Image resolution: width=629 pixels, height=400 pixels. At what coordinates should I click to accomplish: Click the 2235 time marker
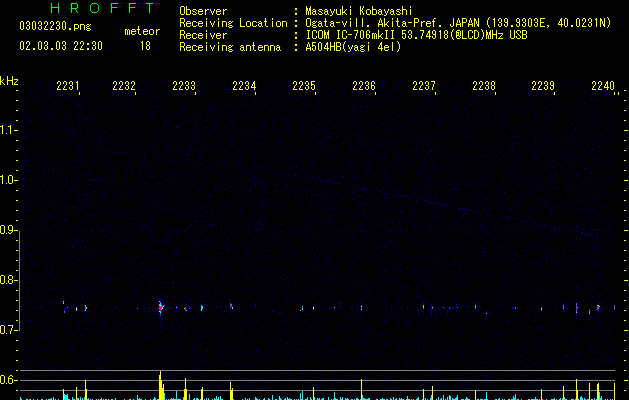304,86
